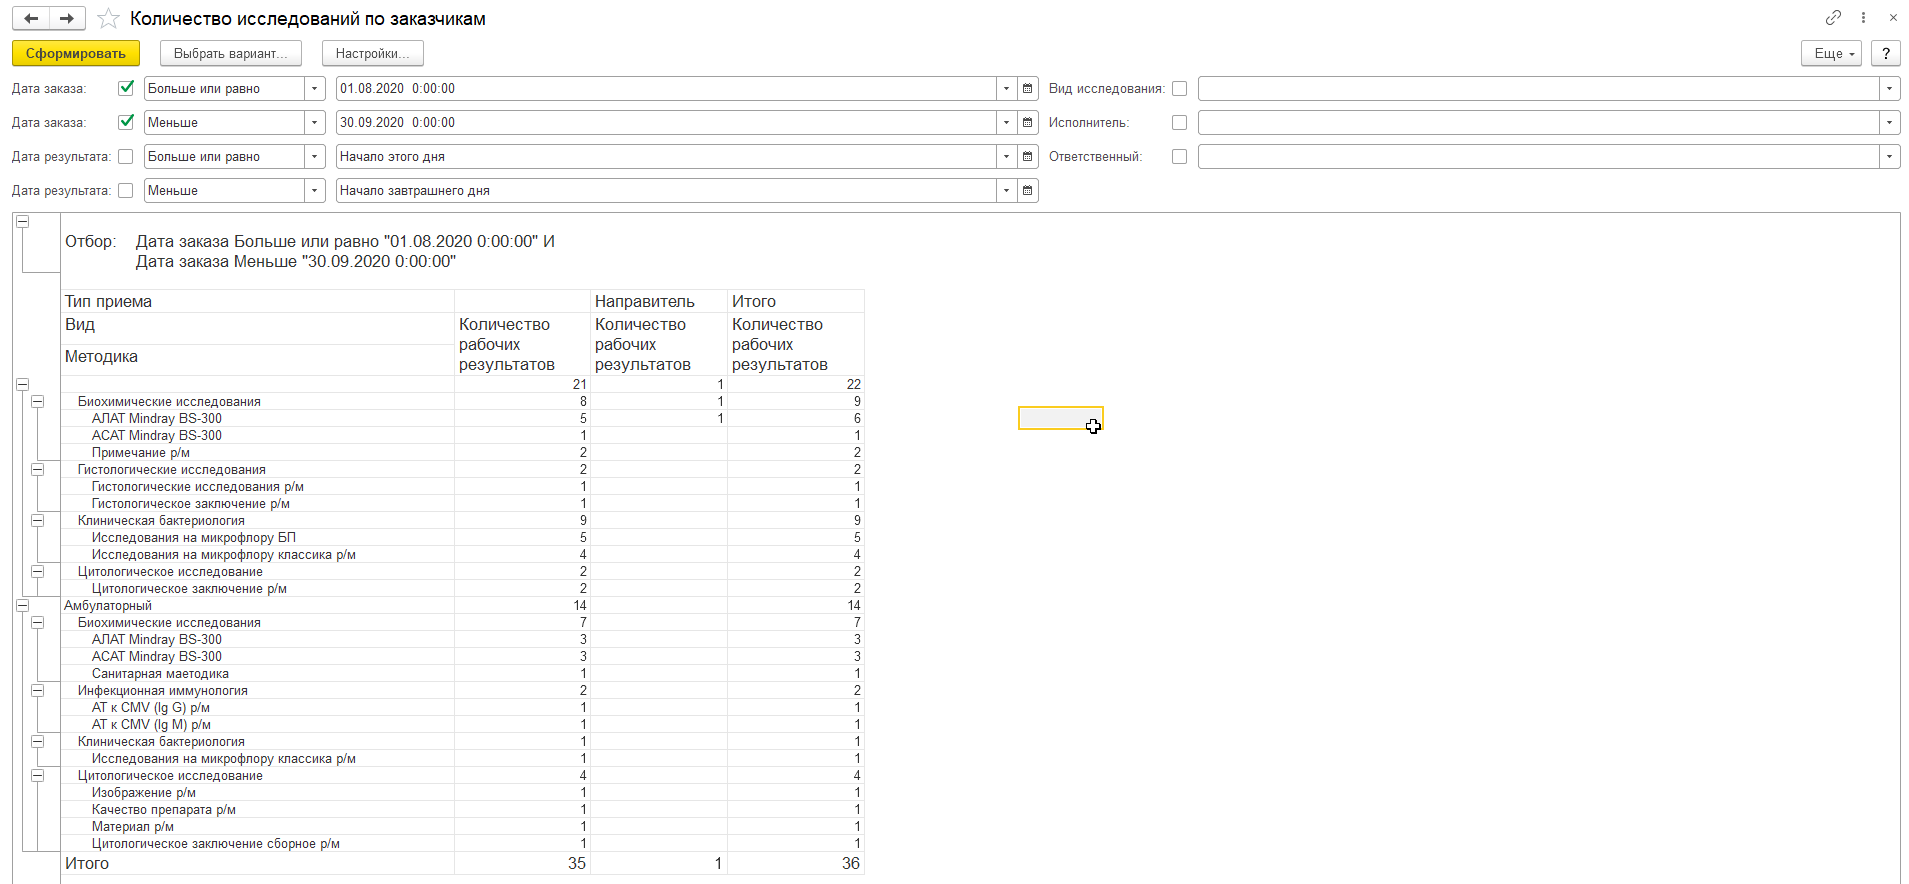Click the 'Сформировать' button

point(76,54)
